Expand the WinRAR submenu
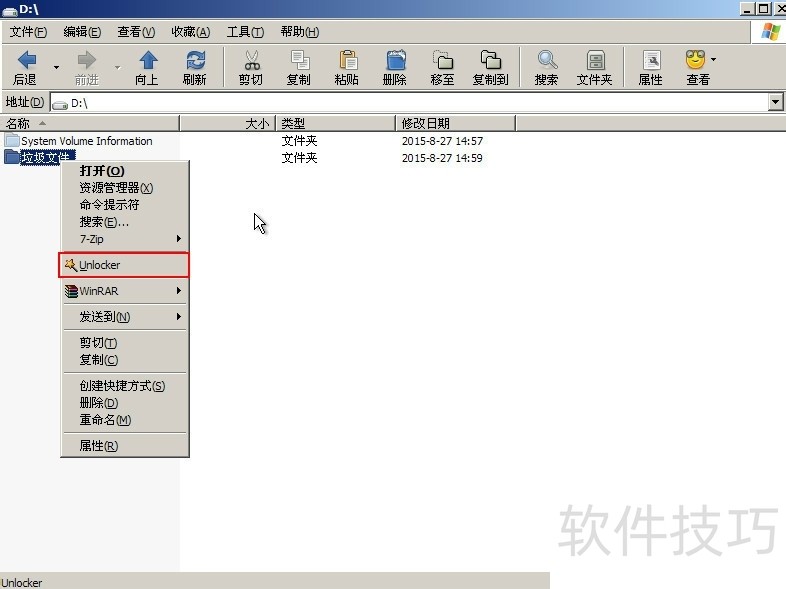 click(124, 291)
